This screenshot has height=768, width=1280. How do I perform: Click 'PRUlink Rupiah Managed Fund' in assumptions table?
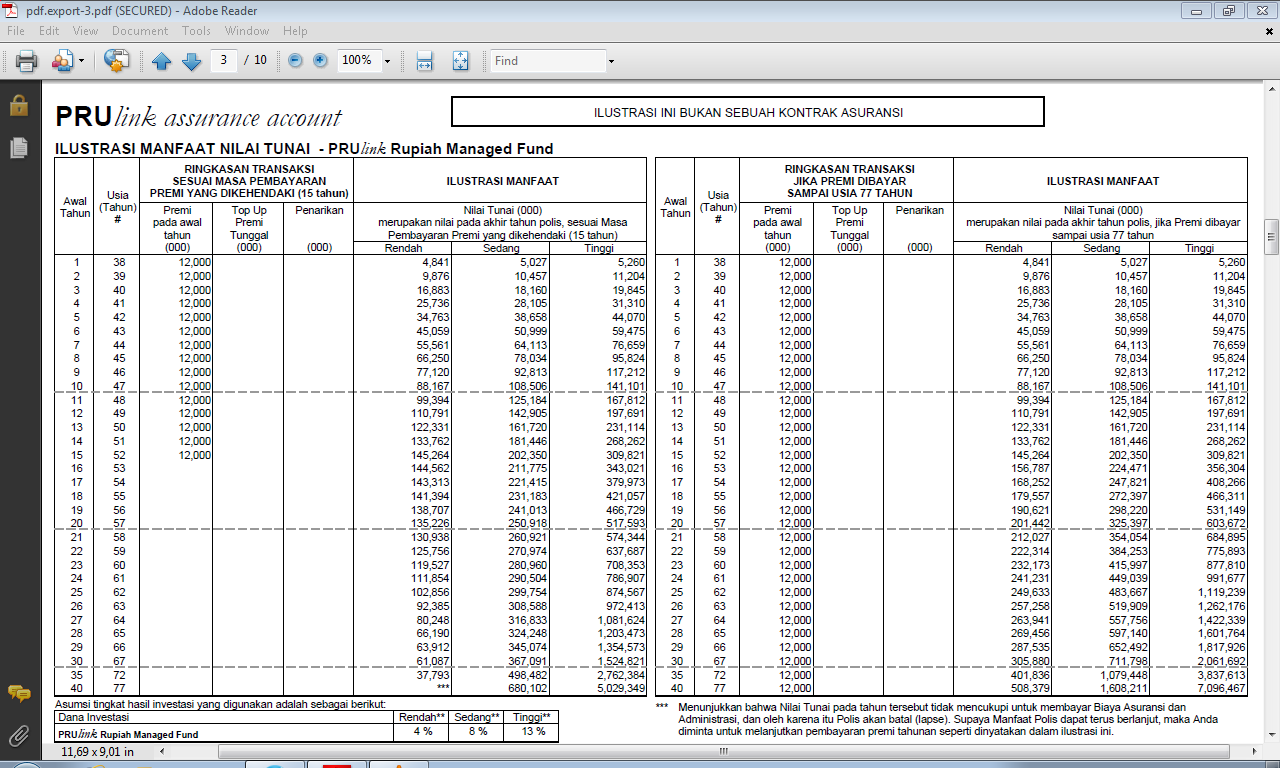pyautogui.click(x=128, y=733)
